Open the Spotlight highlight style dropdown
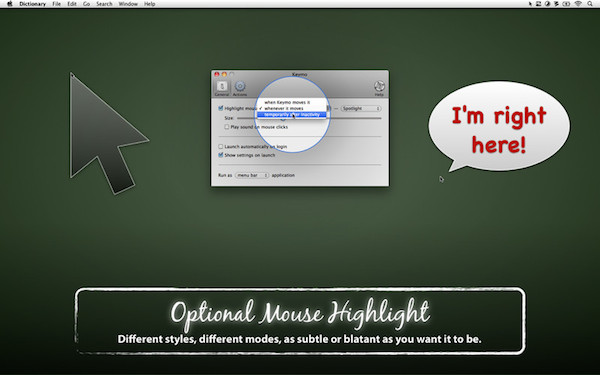This screenshot has height=375, width=600. 361,108
